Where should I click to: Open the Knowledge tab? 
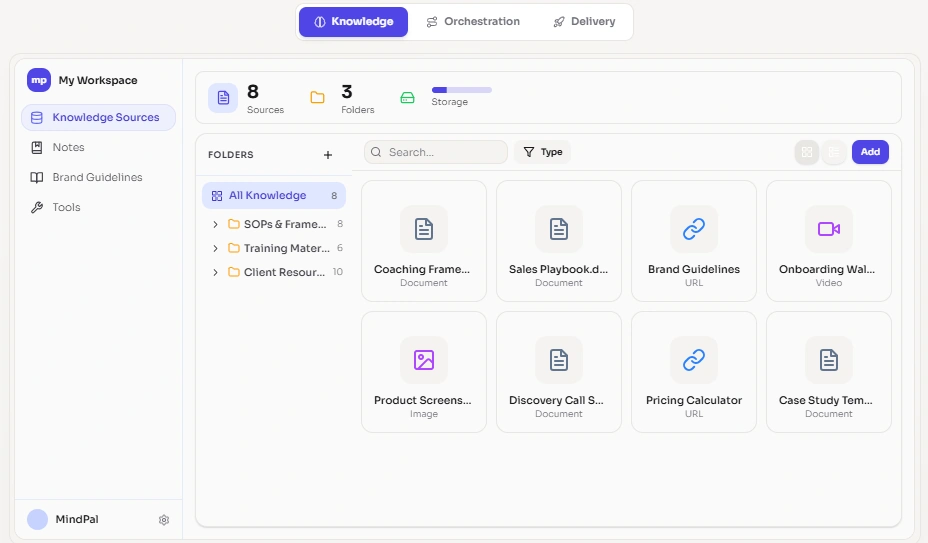tap(353, 22)
